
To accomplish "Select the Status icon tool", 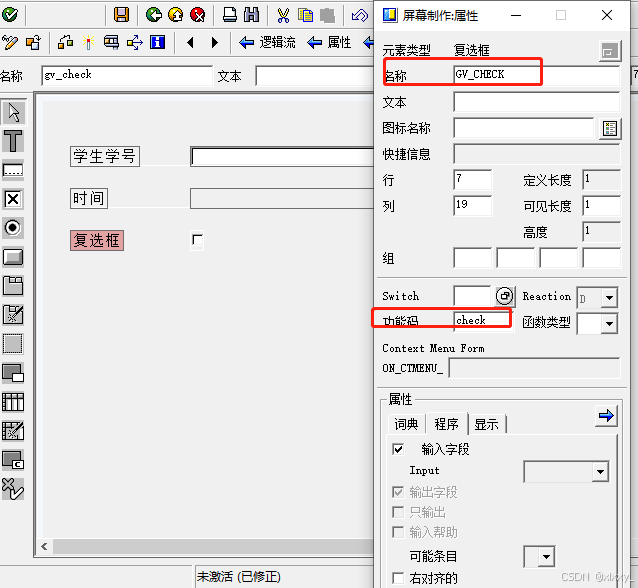I will pyautogui.click(x=13, y=489).
